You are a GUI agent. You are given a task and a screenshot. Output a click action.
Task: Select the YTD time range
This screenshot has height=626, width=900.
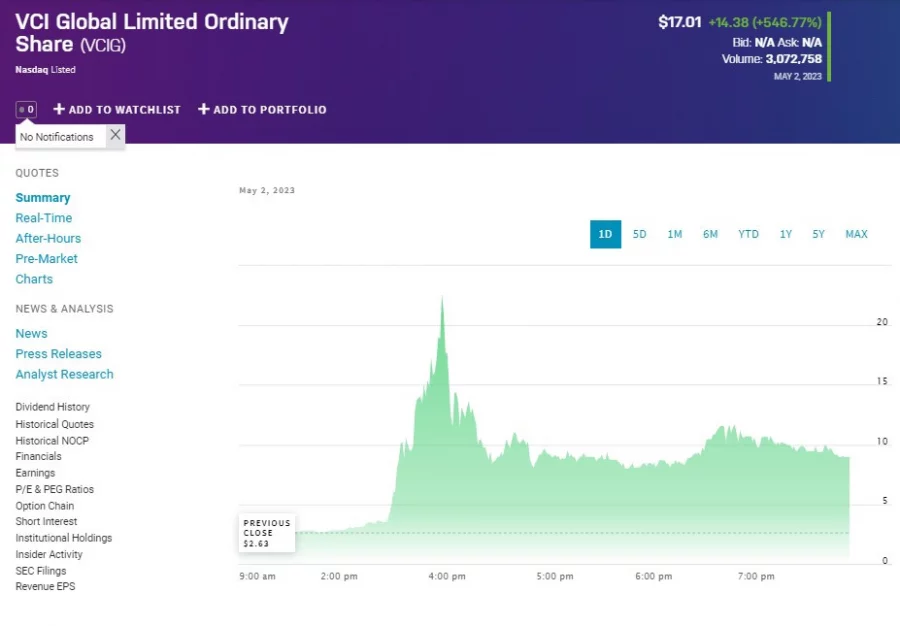747,233
